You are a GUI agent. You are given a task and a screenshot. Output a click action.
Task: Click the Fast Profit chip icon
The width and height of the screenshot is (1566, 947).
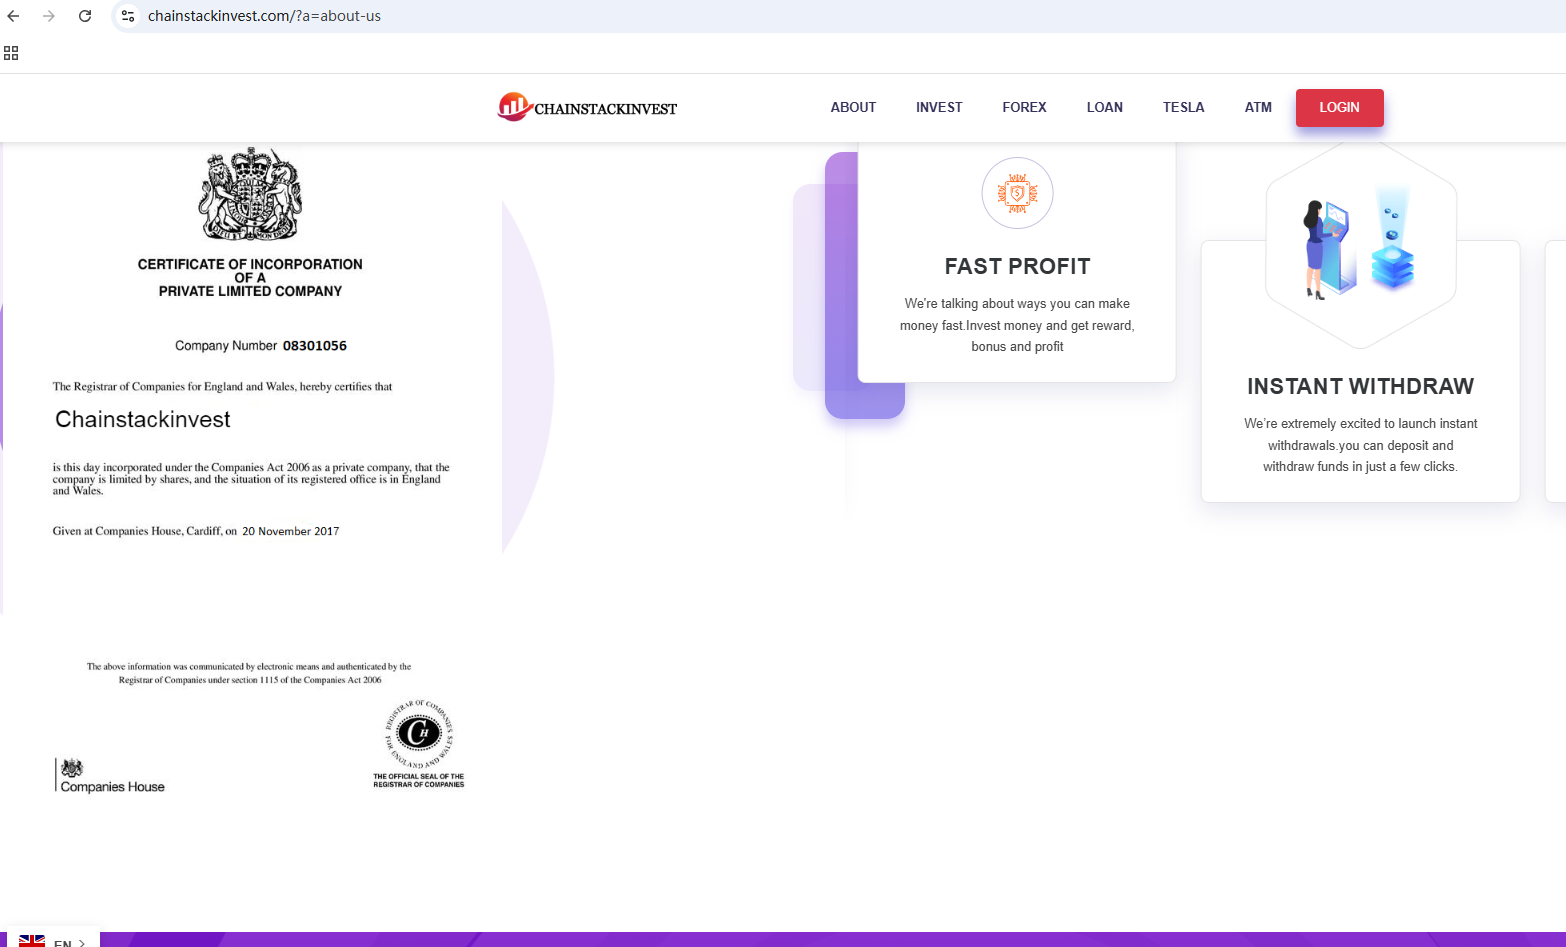[1017, 193]
